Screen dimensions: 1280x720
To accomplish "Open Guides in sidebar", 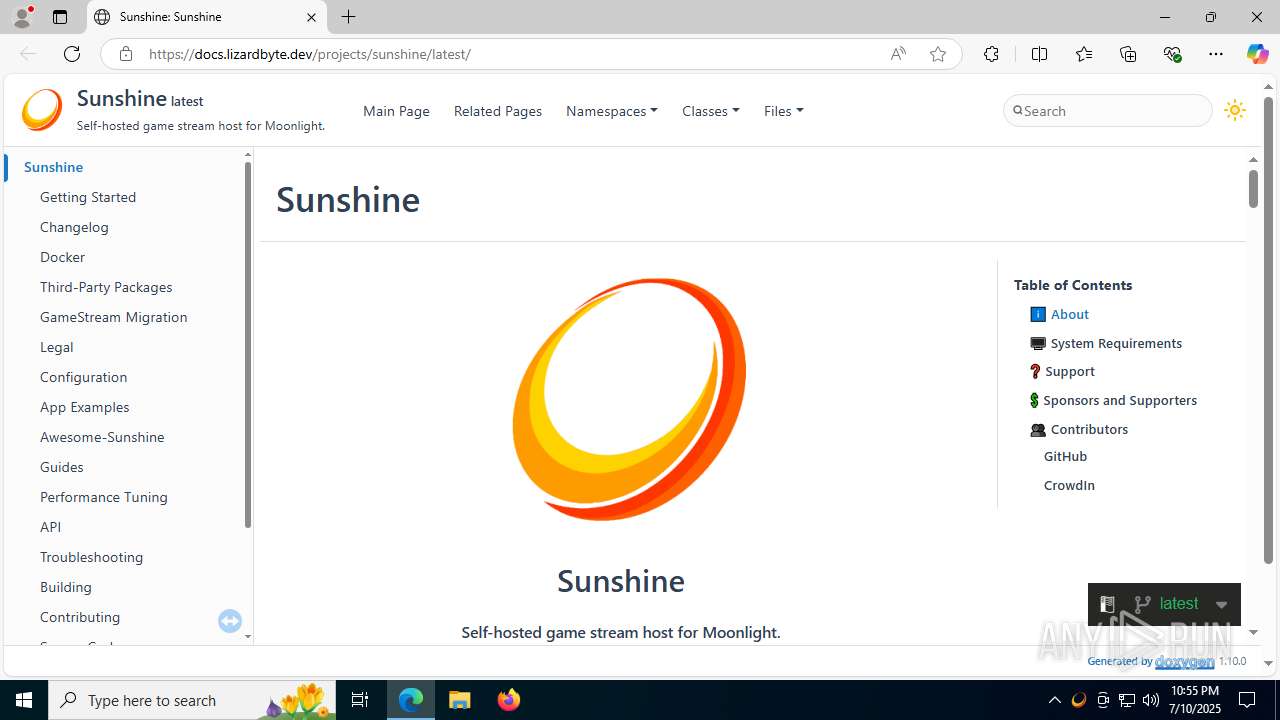I will [62, 467].
